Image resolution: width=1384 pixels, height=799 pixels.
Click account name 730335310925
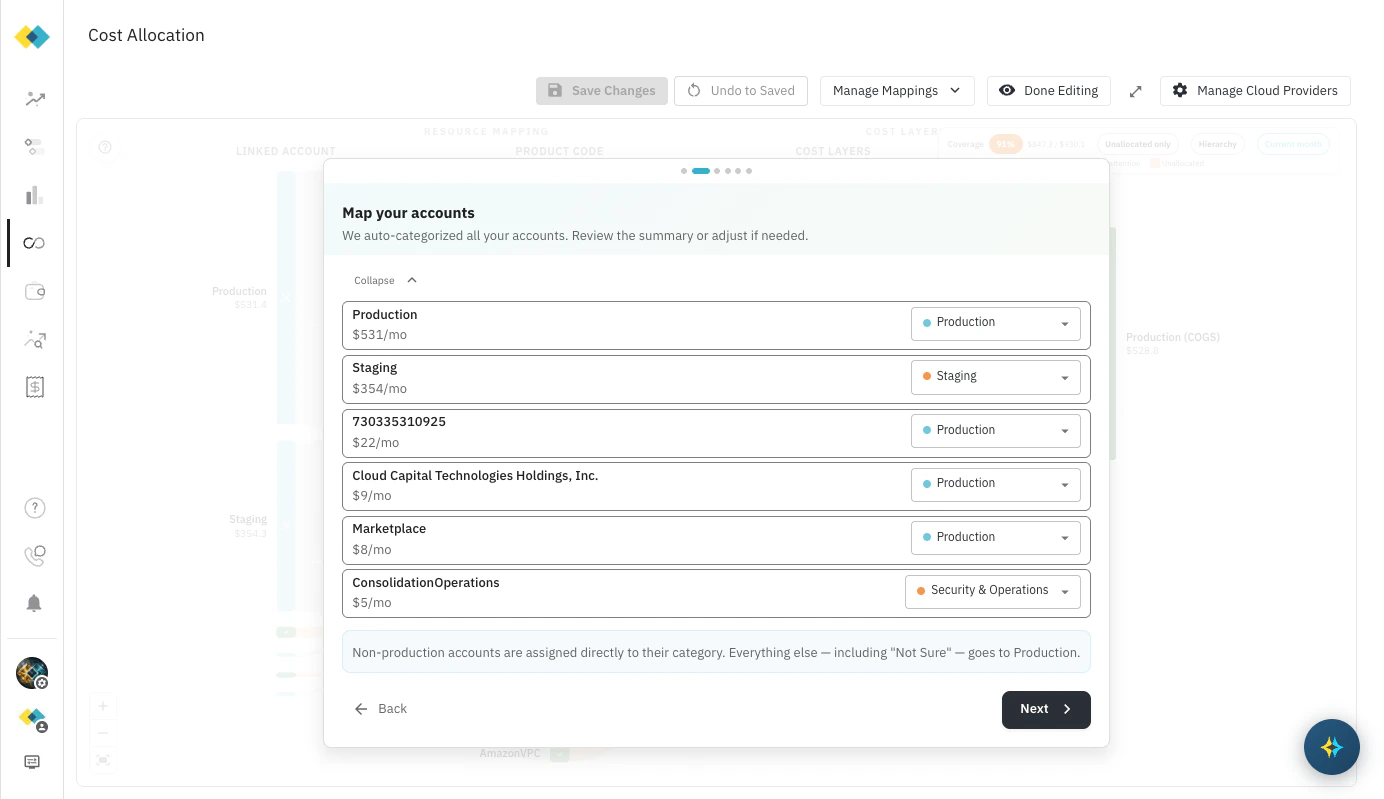[399, 422]
